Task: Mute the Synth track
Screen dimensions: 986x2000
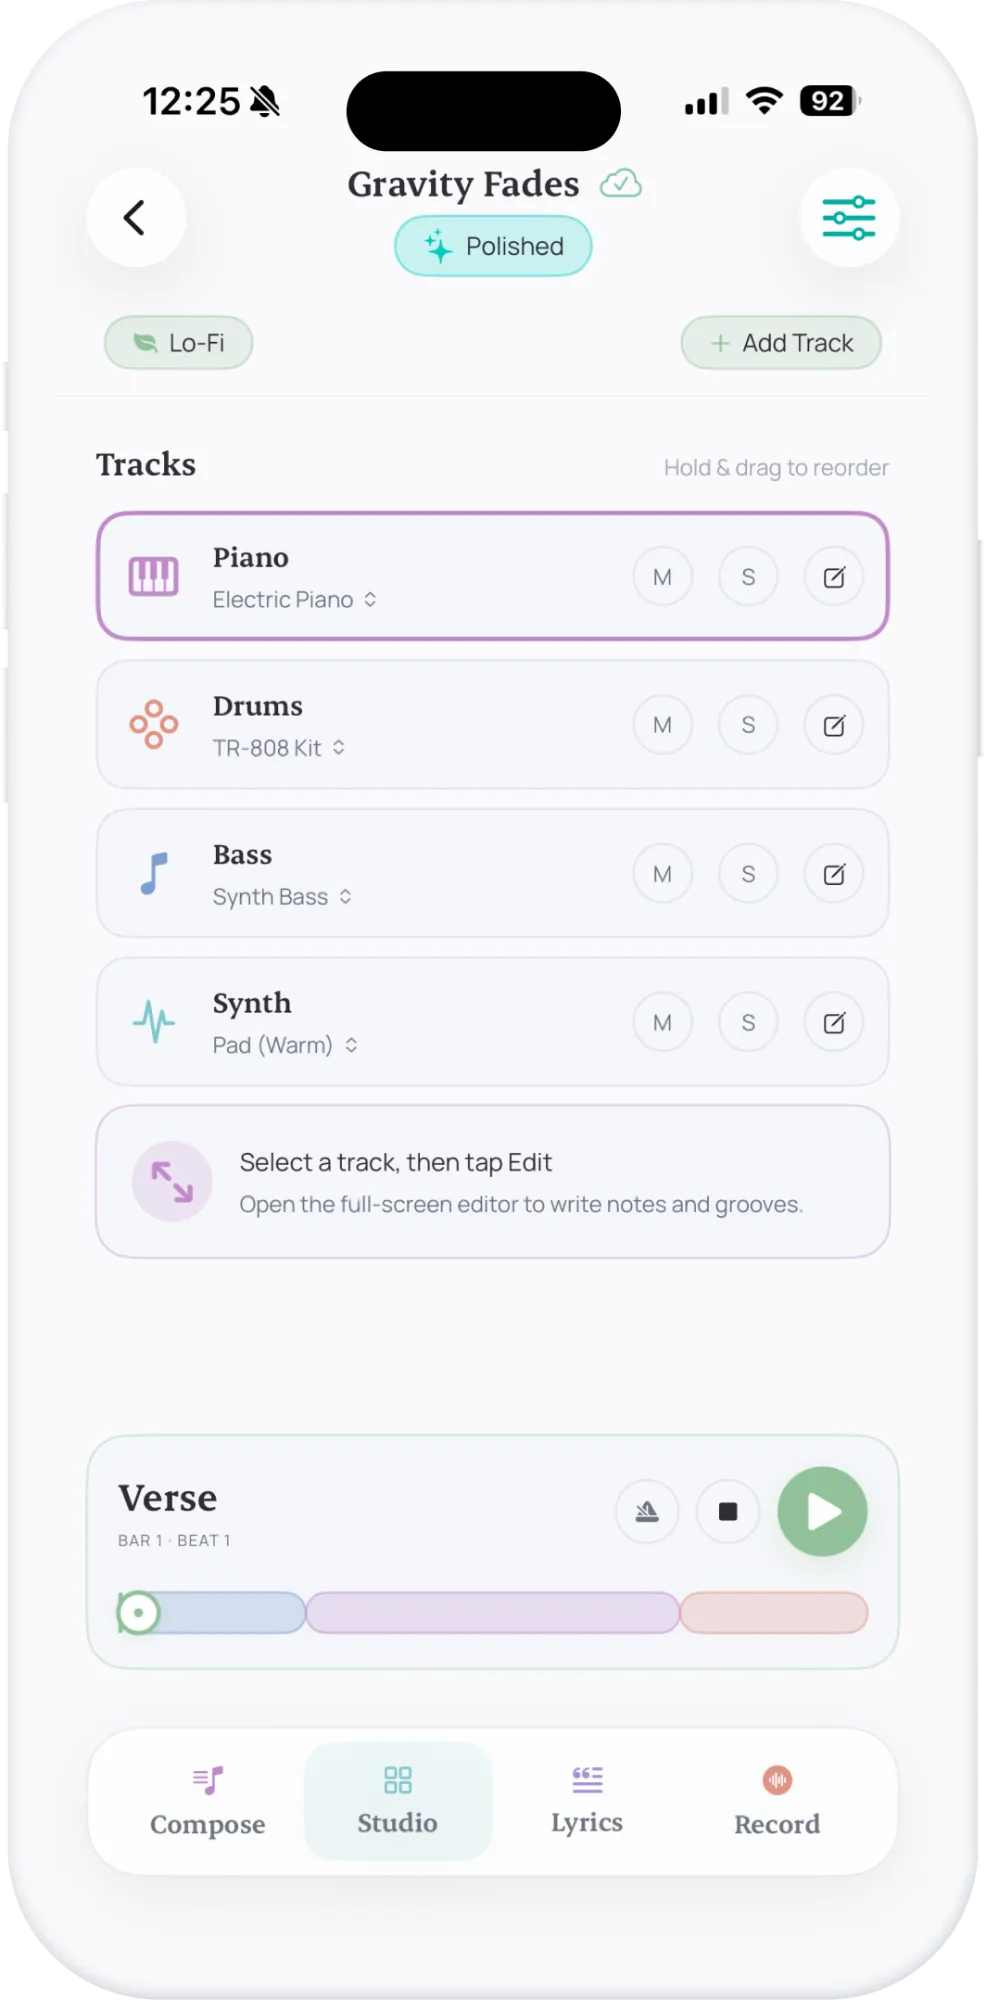Action: (x=662, y=1021)
